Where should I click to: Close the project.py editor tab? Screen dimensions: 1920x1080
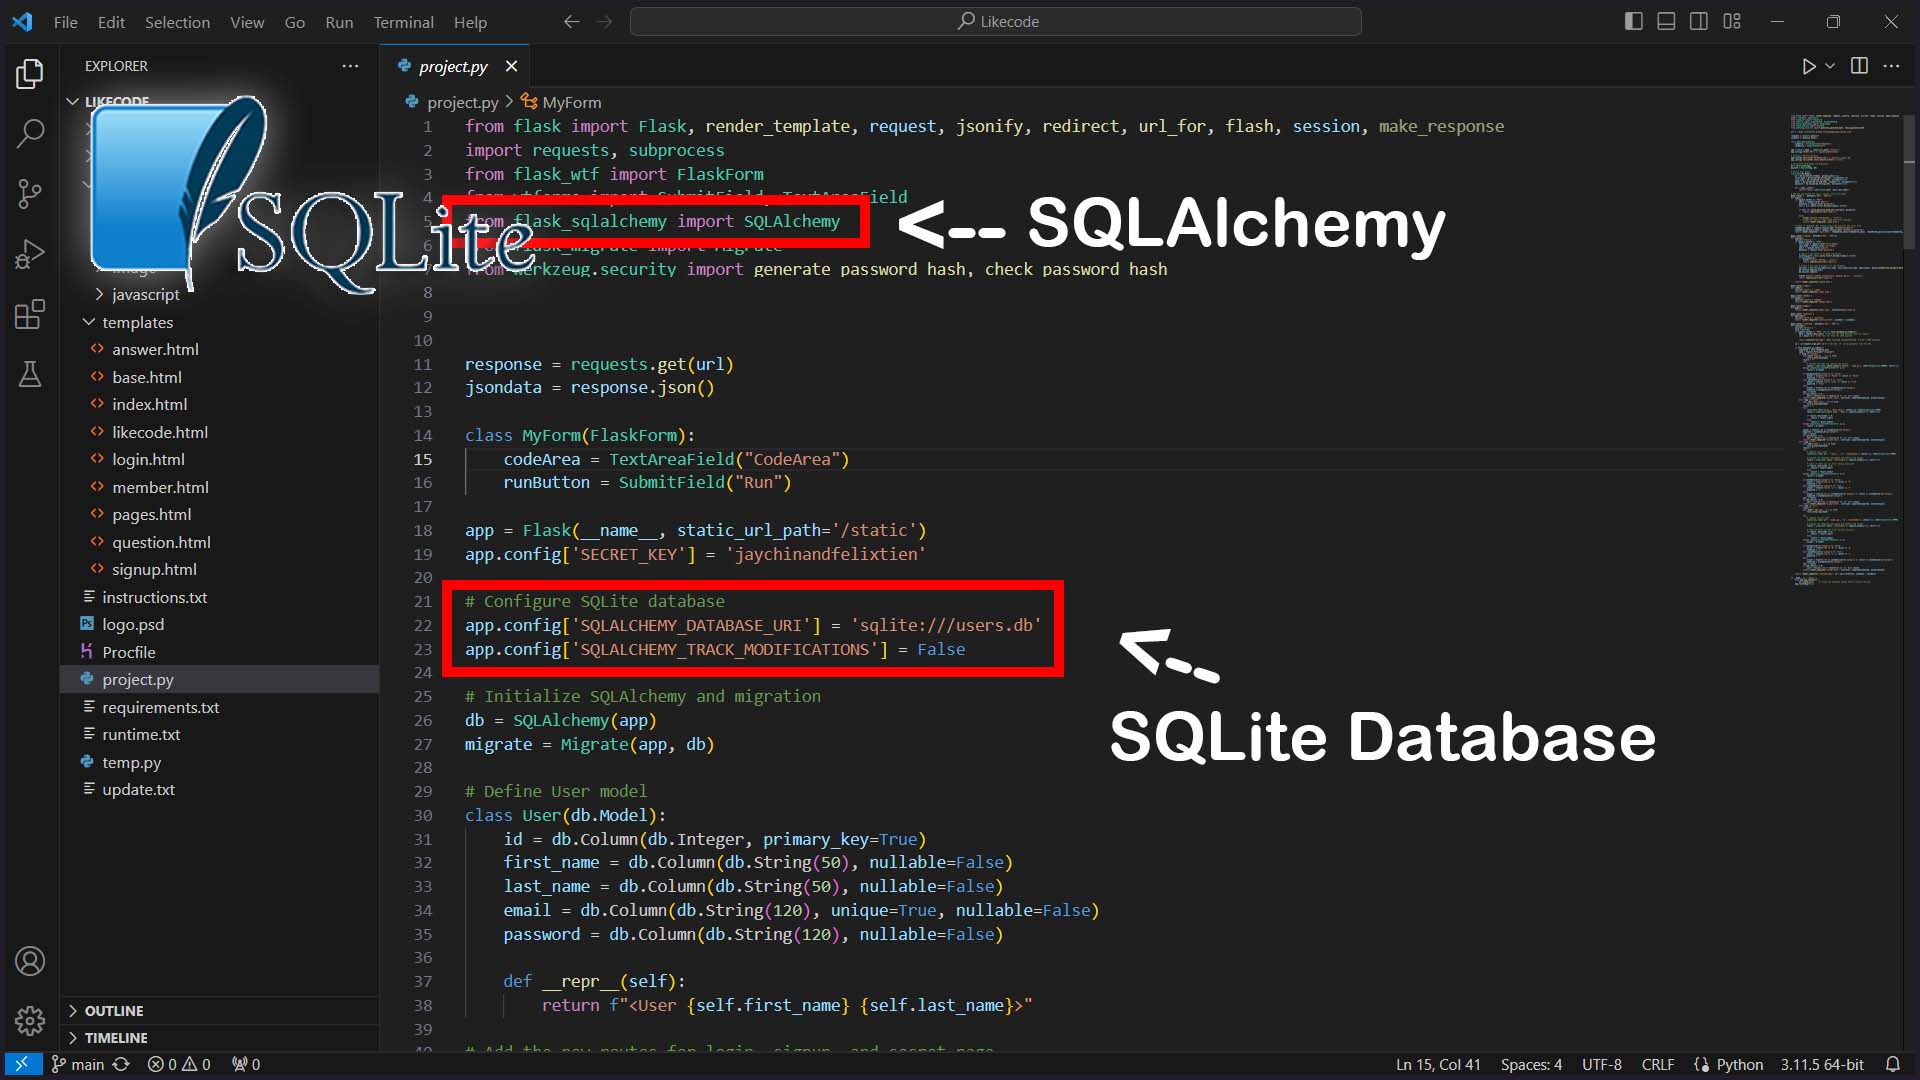[511, 66]
